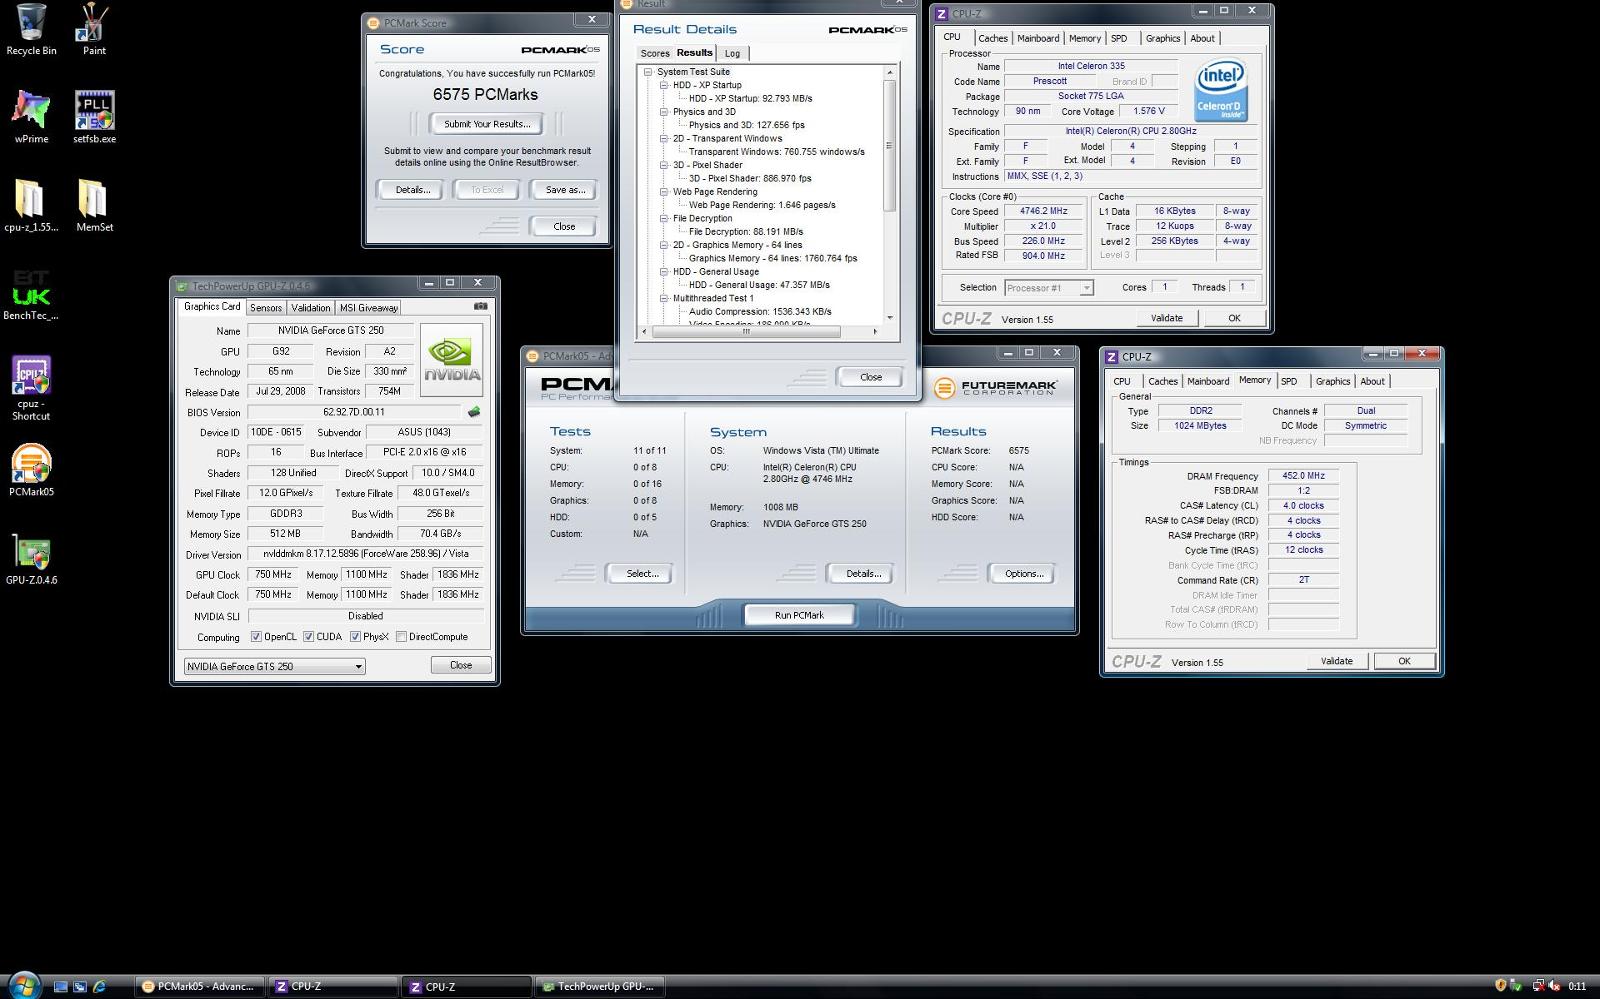Open the MSI Giveaway tab in GPU-Z
The image size is (1600, 999).
click(369, 308)
